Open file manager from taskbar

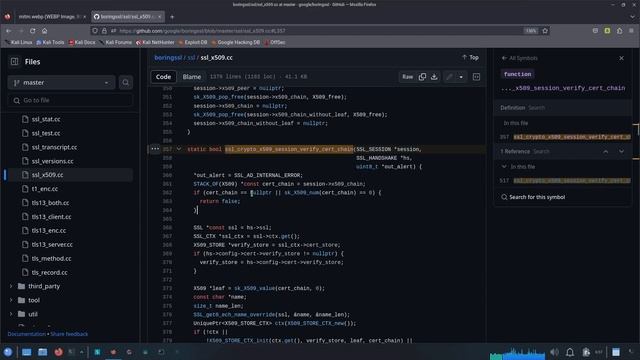point(42,352)
